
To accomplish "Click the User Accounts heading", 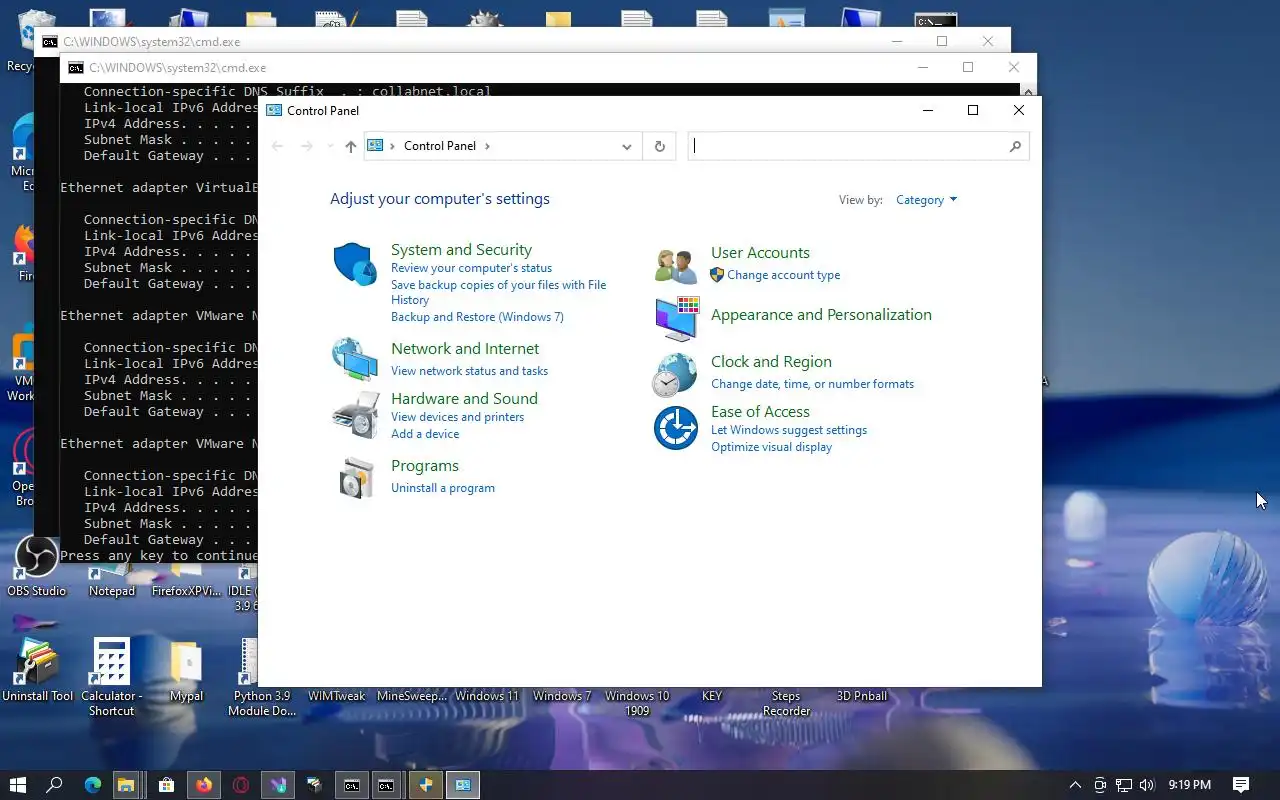I will (x=760, y=253).
